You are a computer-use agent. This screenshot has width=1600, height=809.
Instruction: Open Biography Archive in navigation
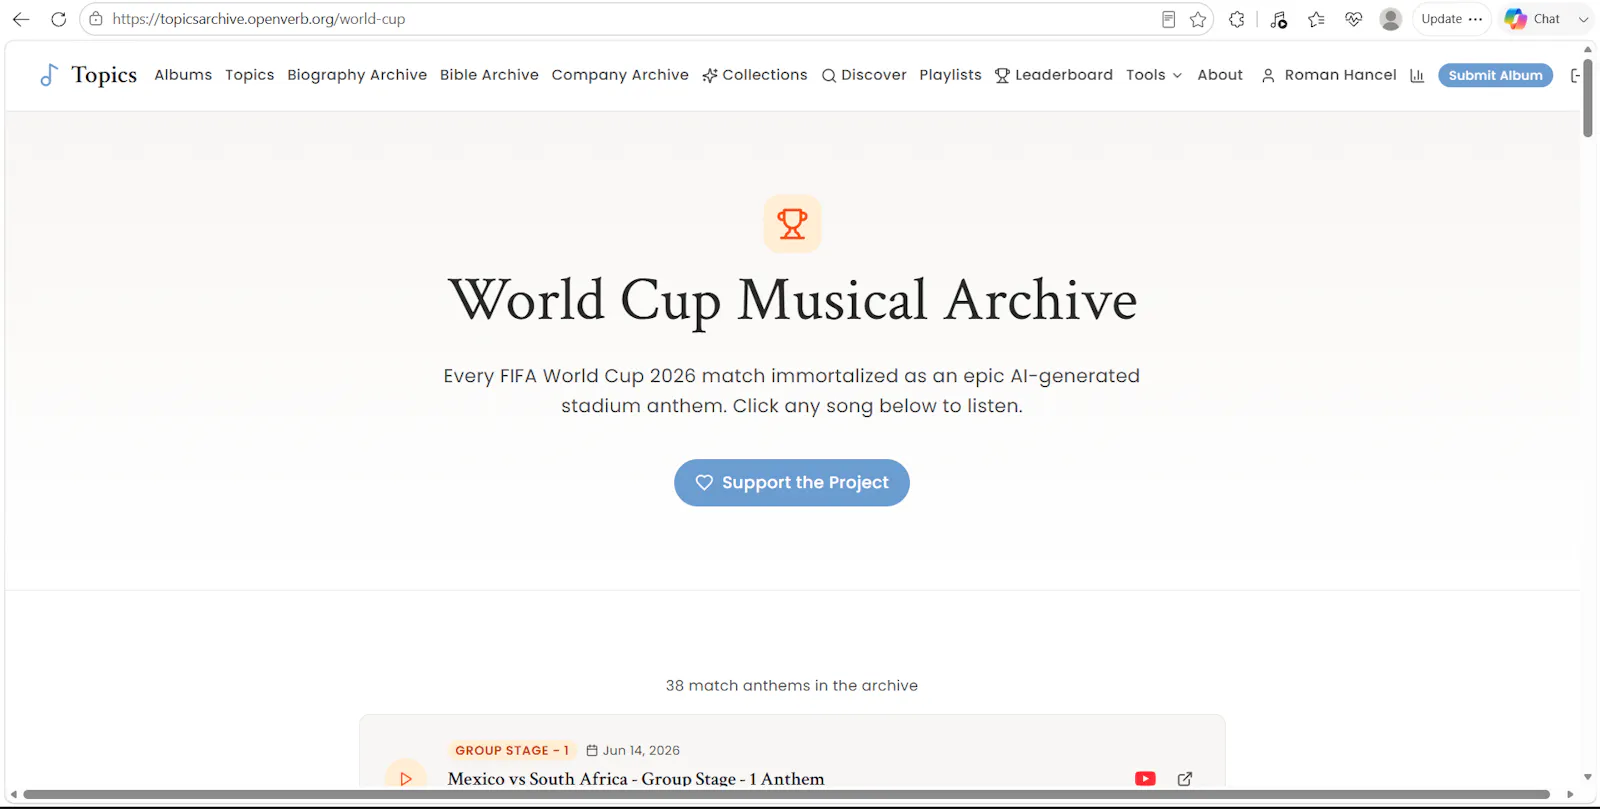[x=357, y=75]
